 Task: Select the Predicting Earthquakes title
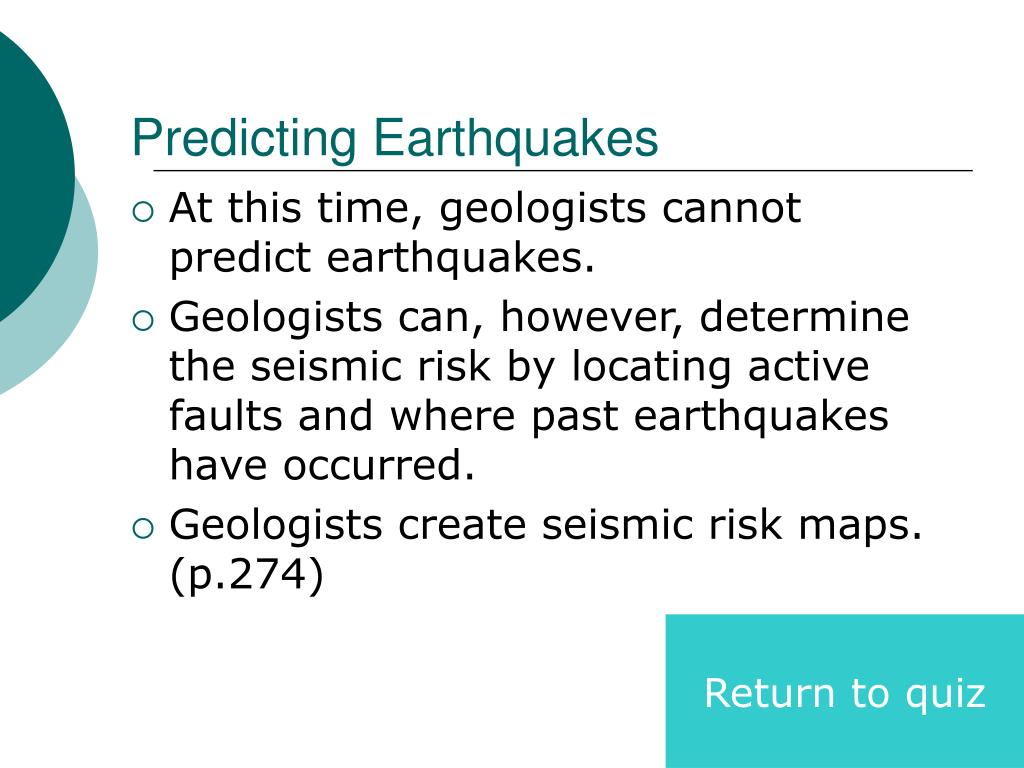(x=395, y=138)
